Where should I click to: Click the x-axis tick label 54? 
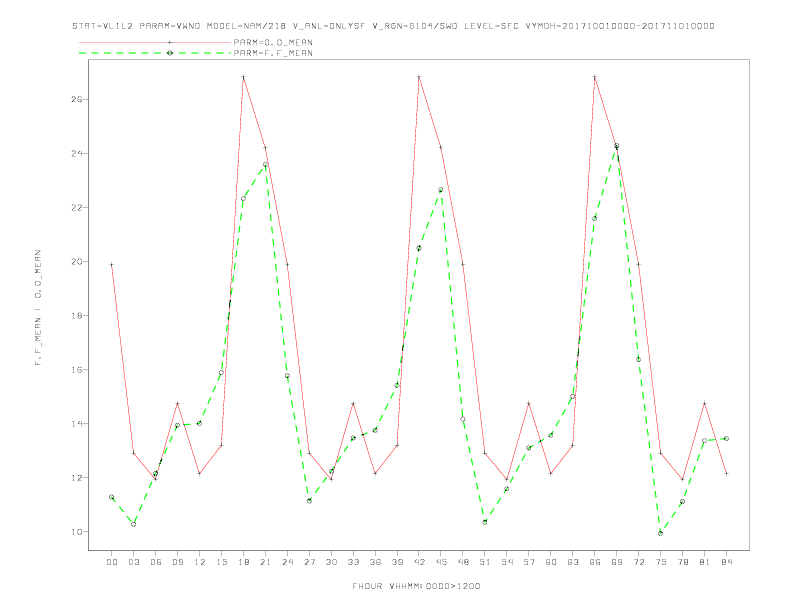[507, 562]
